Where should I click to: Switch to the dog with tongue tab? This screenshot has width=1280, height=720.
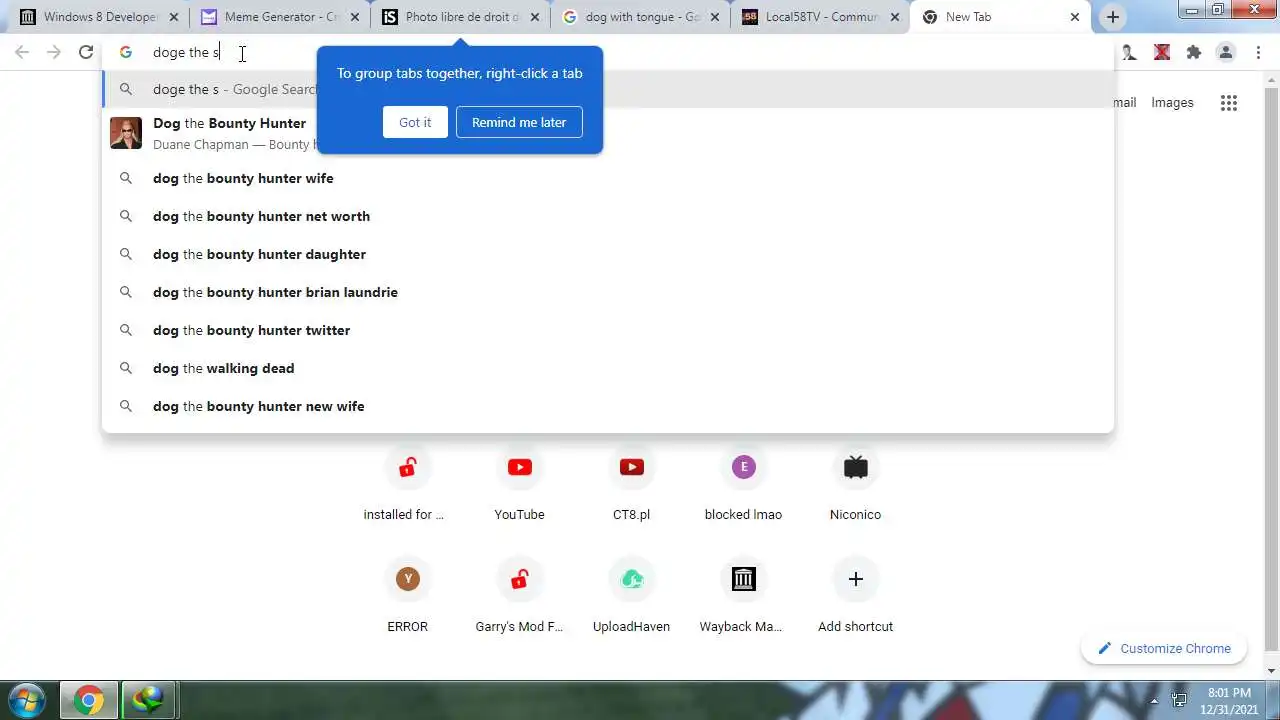pos(640,17)
